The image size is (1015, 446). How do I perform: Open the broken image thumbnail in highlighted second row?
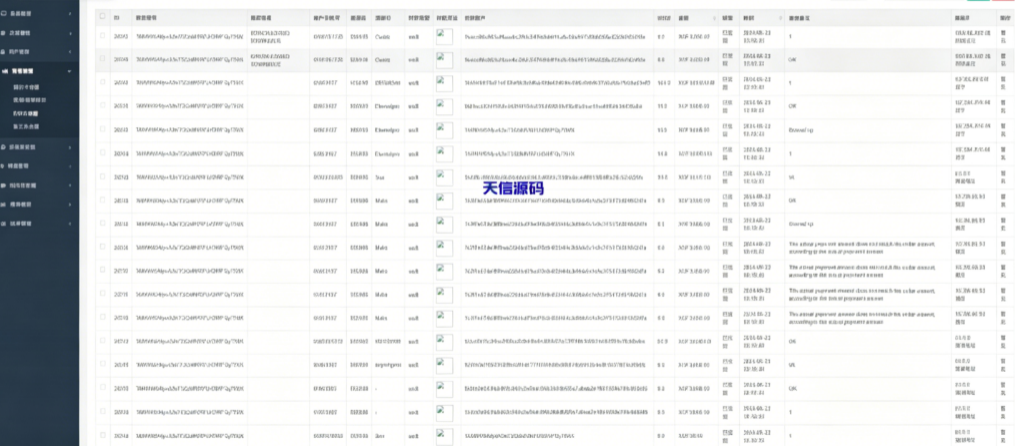[444, 59]
